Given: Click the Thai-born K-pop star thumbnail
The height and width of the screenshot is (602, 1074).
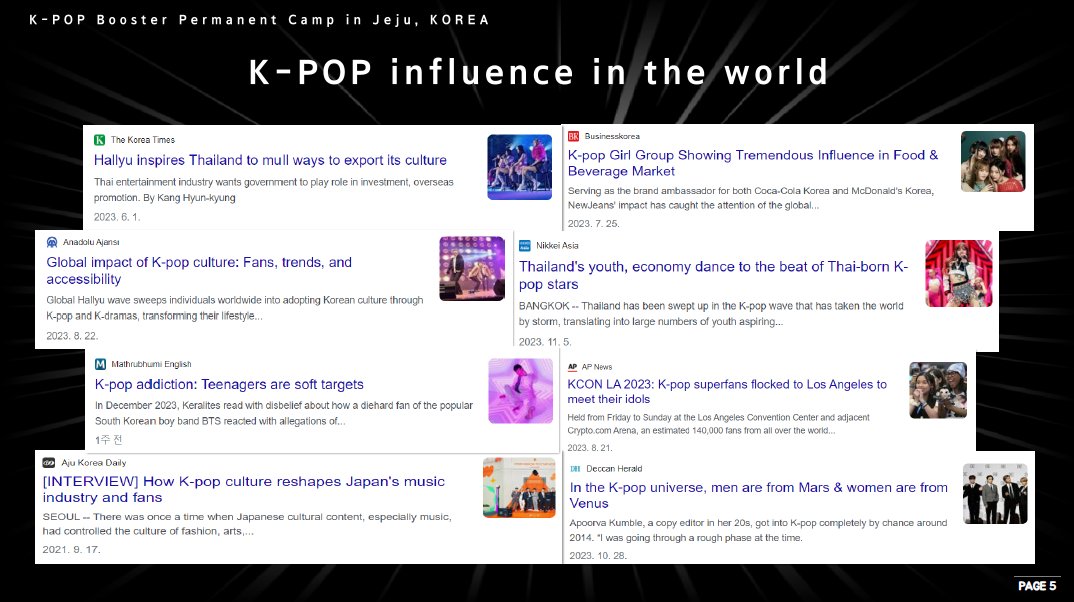Looking at the screenshot, I should pos(958,273).
